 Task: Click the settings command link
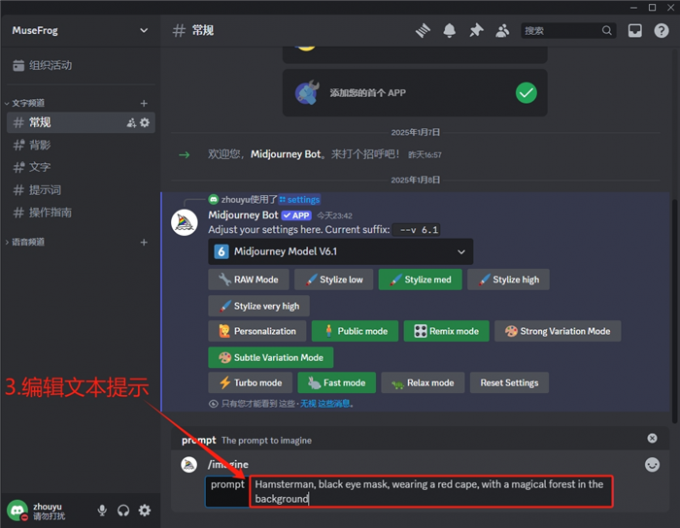coord(299,199)
